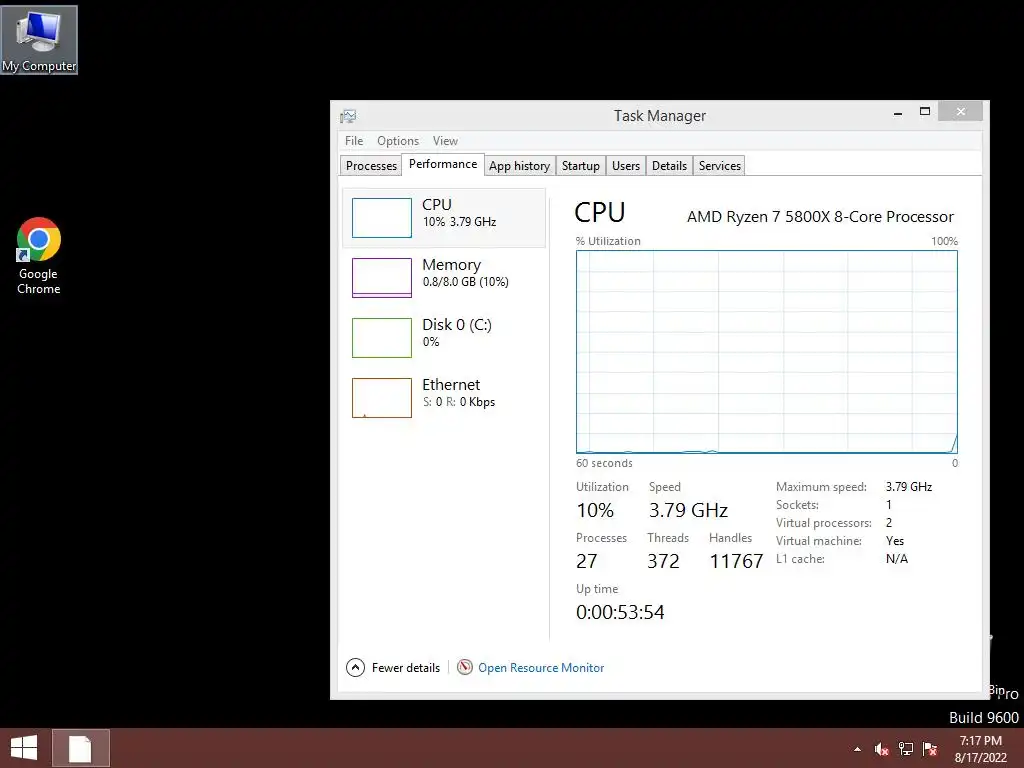Show hidden tray icons arrow

857,749
